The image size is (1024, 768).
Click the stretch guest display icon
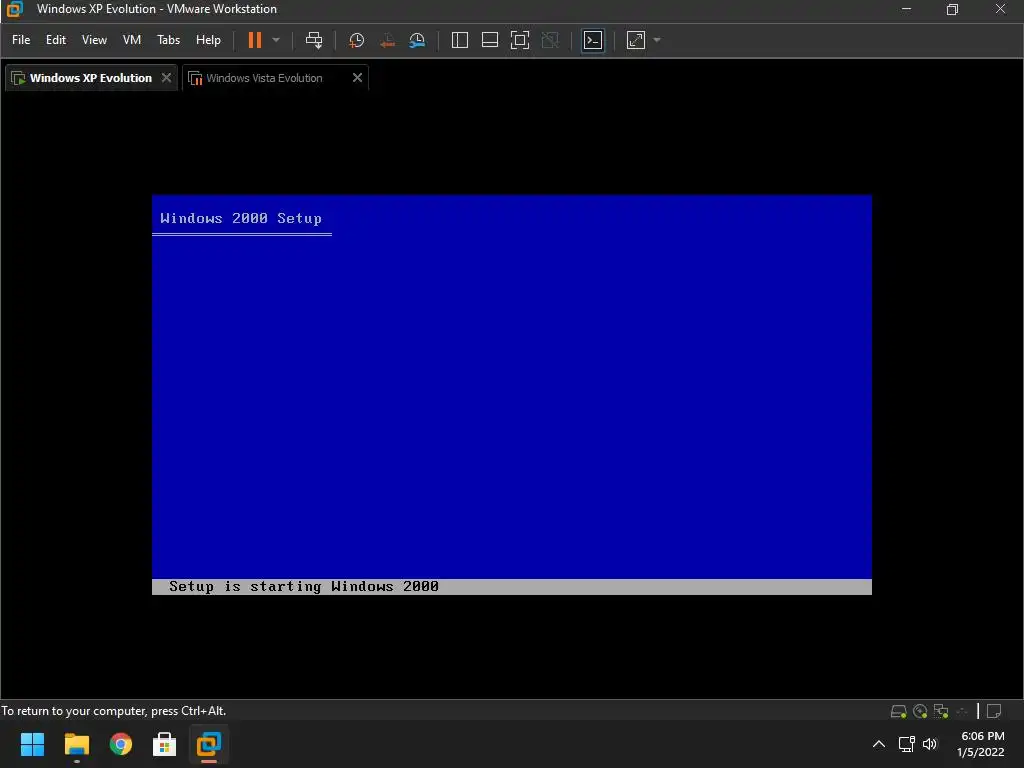tap(635, 40)
